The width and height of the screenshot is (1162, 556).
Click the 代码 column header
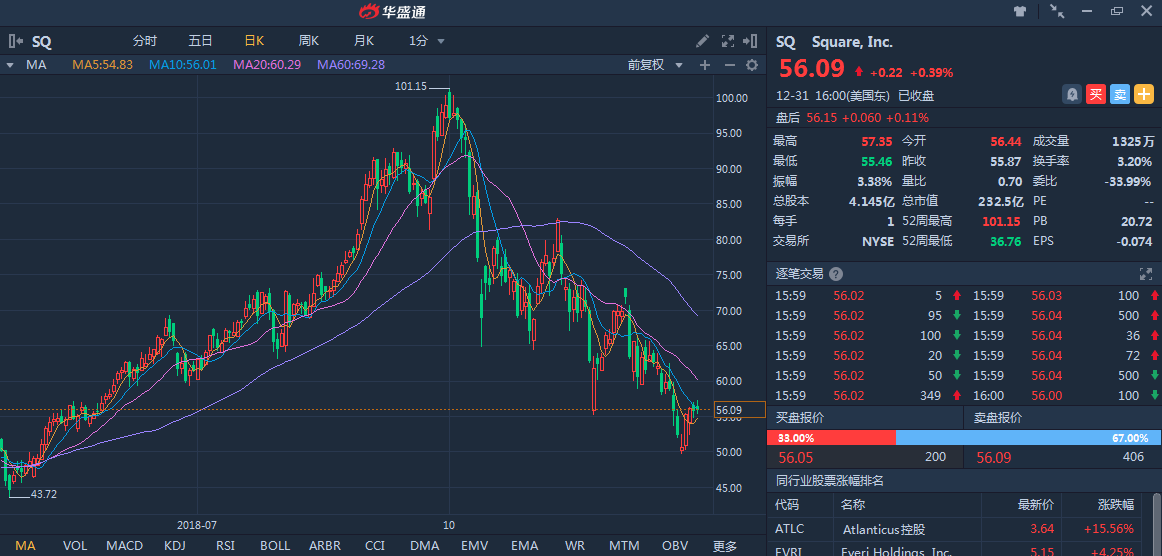pyautogui.click(x=787, y=505)
